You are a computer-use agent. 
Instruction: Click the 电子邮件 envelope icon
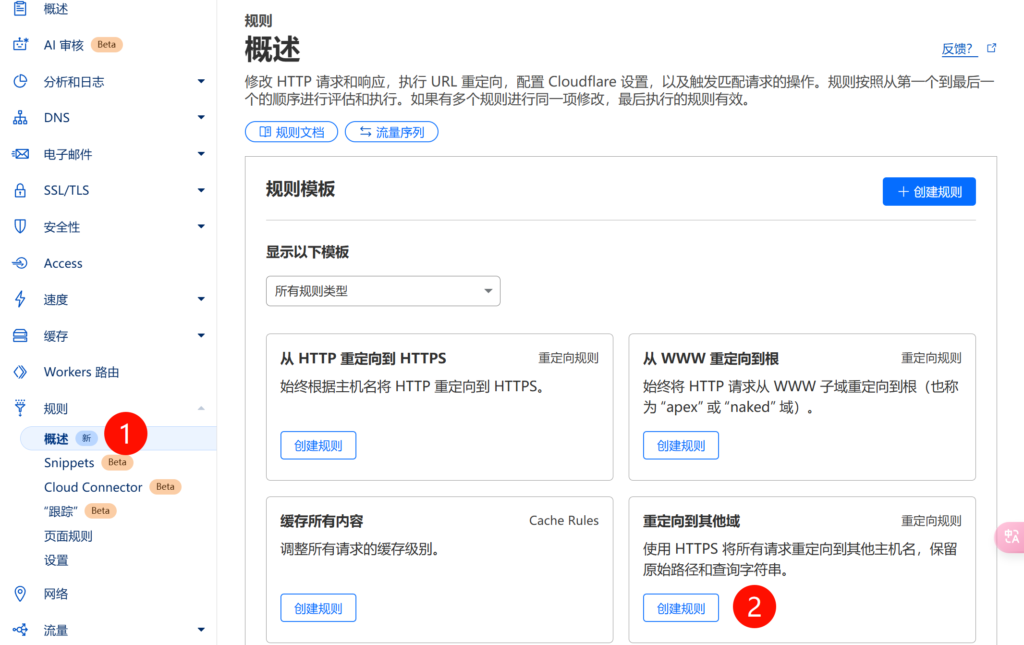22,153
